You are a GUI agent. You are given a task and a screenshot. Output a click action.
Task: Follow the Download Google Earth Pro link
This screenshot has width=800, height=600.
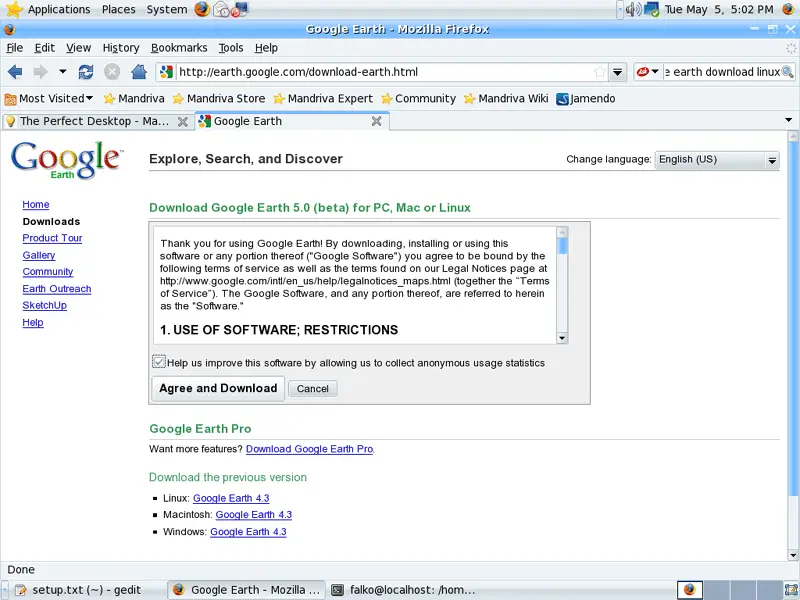[309, 449]
